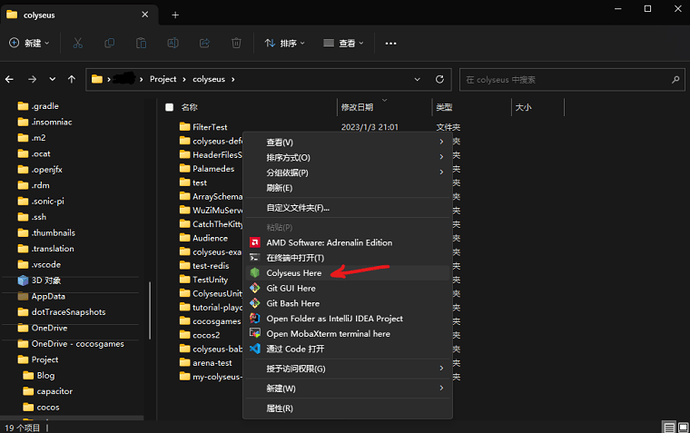This screenshot has height=433, width=690.
Task: Click the Colyseus Here green cube icon
Action: coord(255,273)
